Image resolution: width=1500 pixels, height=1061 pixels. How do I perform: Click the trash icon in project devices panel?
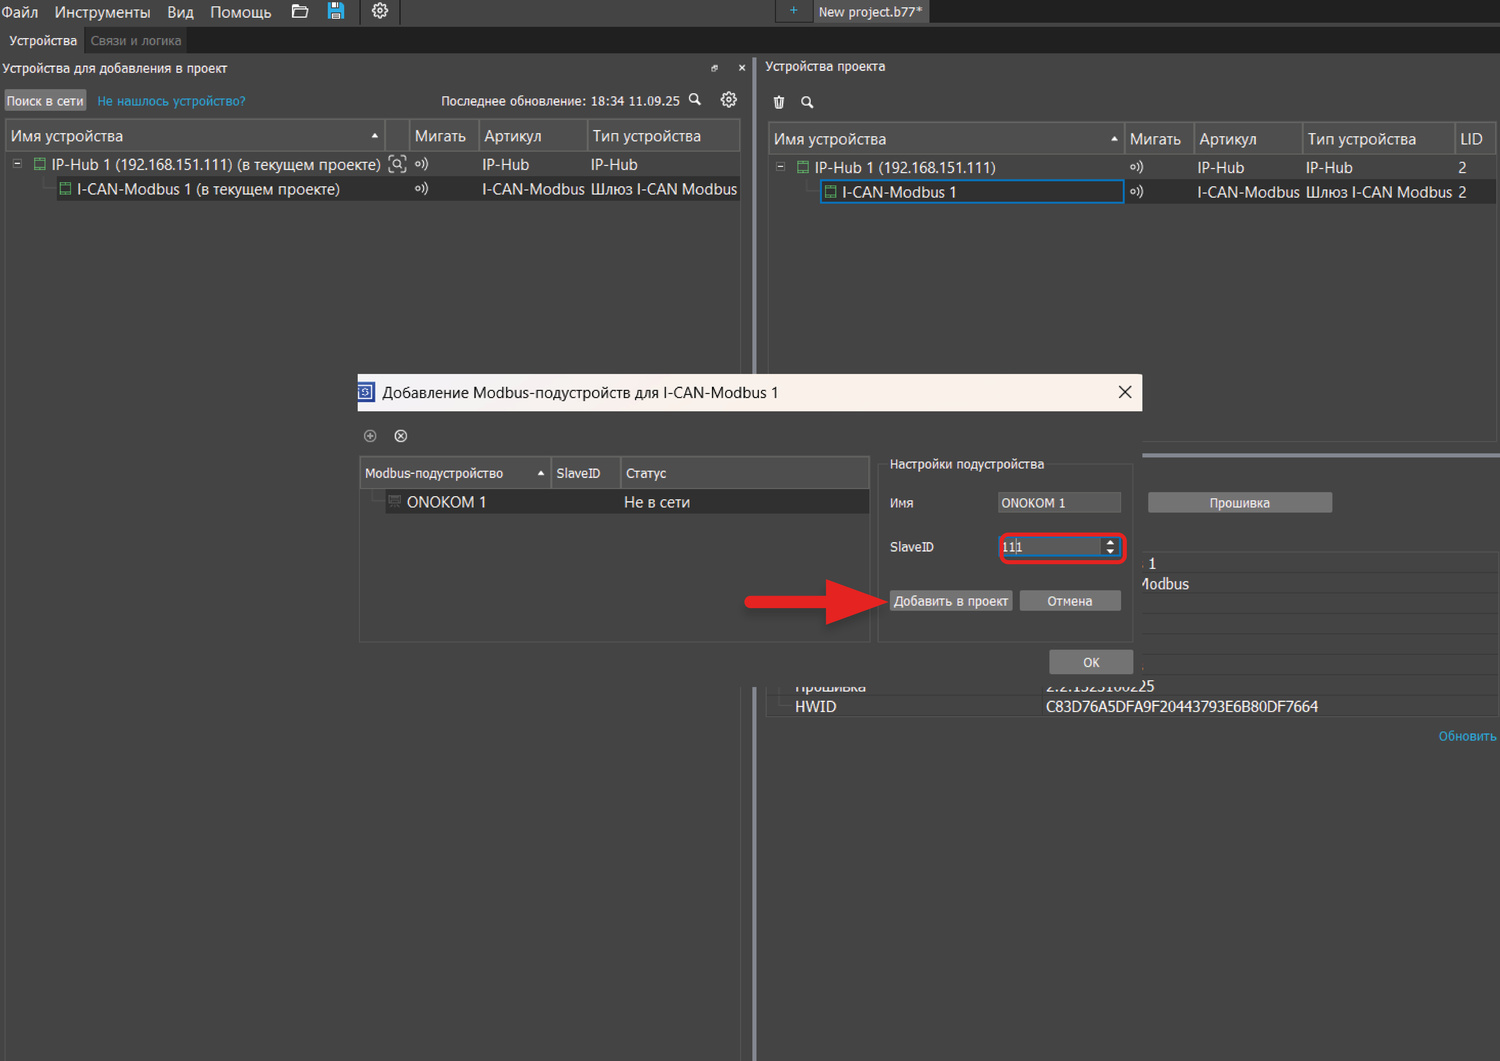pyautogui.click(x=779, y=102)
